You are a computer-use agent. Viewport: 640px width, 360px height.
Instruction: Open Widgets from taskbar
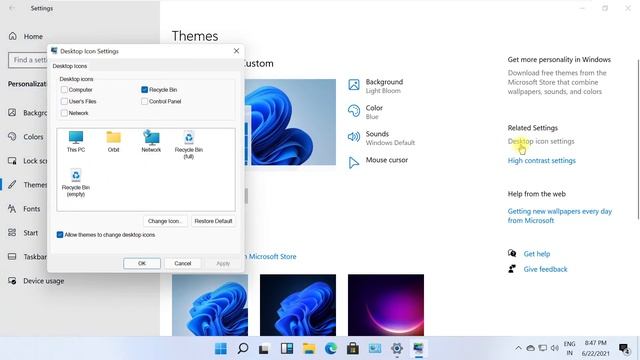tap(287, 349)
